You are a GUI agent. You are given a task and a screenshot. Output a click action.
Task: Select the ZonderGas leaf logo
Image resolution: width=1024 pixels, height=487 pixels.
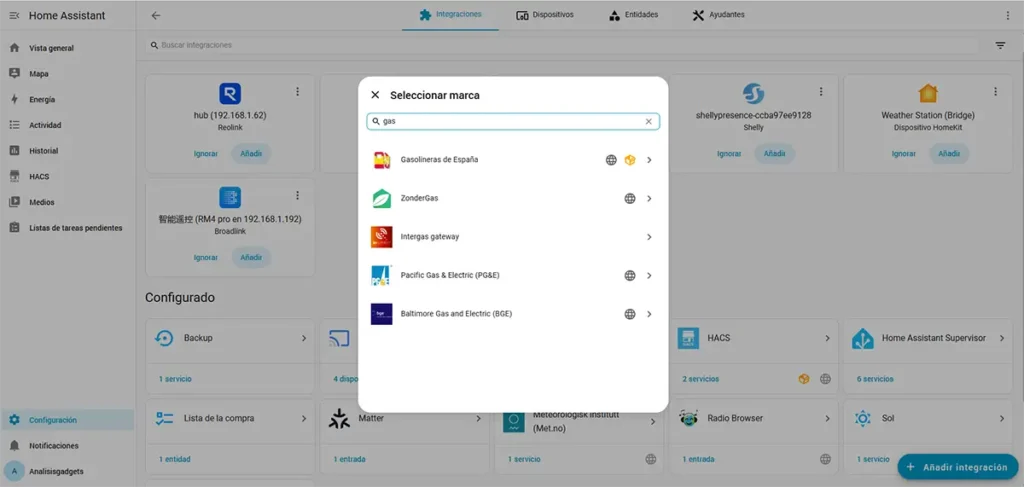[381, 198]
